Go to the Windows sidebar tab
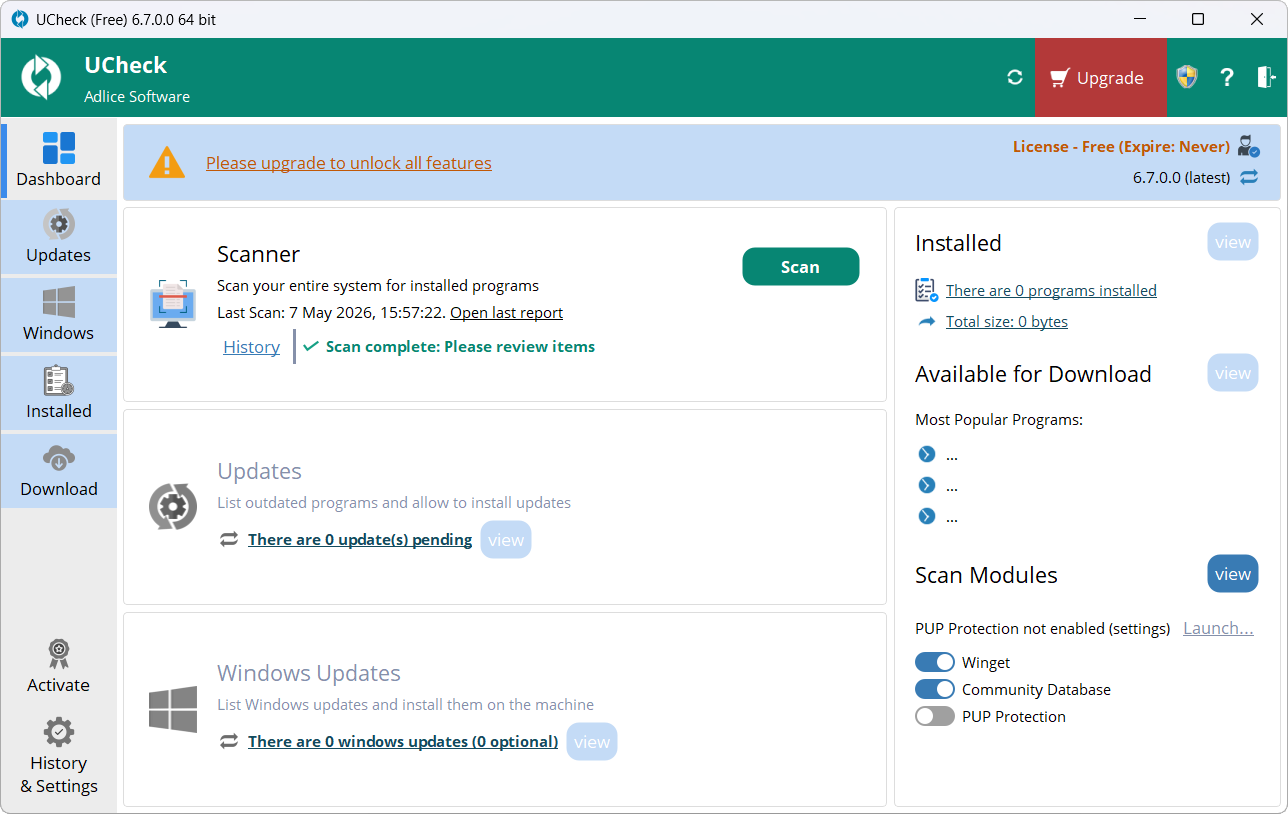 pyautogui.click(x=59, y=315)
